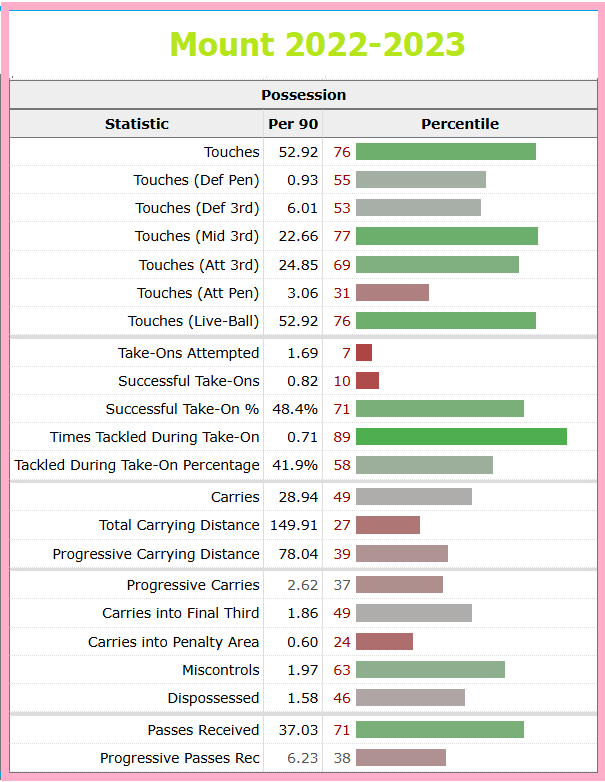Screen dimensions: 605x782
Task: Click the Percentile column header
Action: point(460,124)
